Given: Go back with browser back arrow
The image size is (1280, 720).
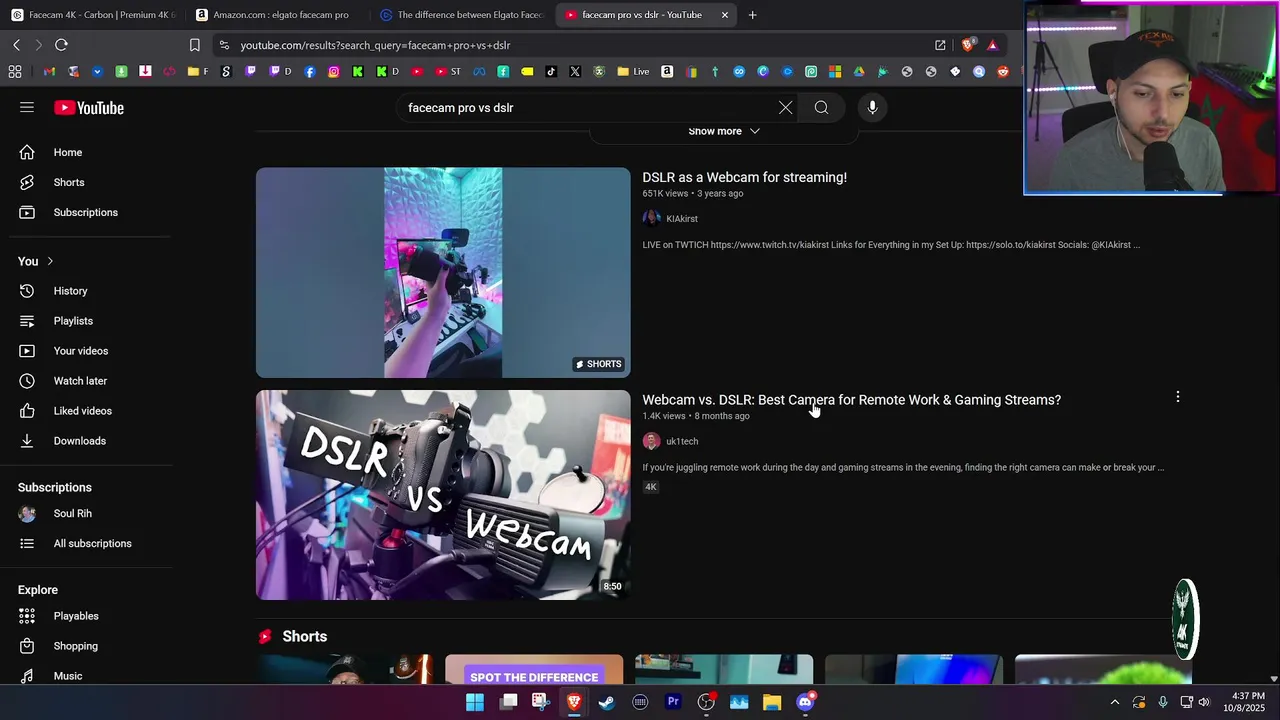Looking at the screenshot, I should (17, 45).
